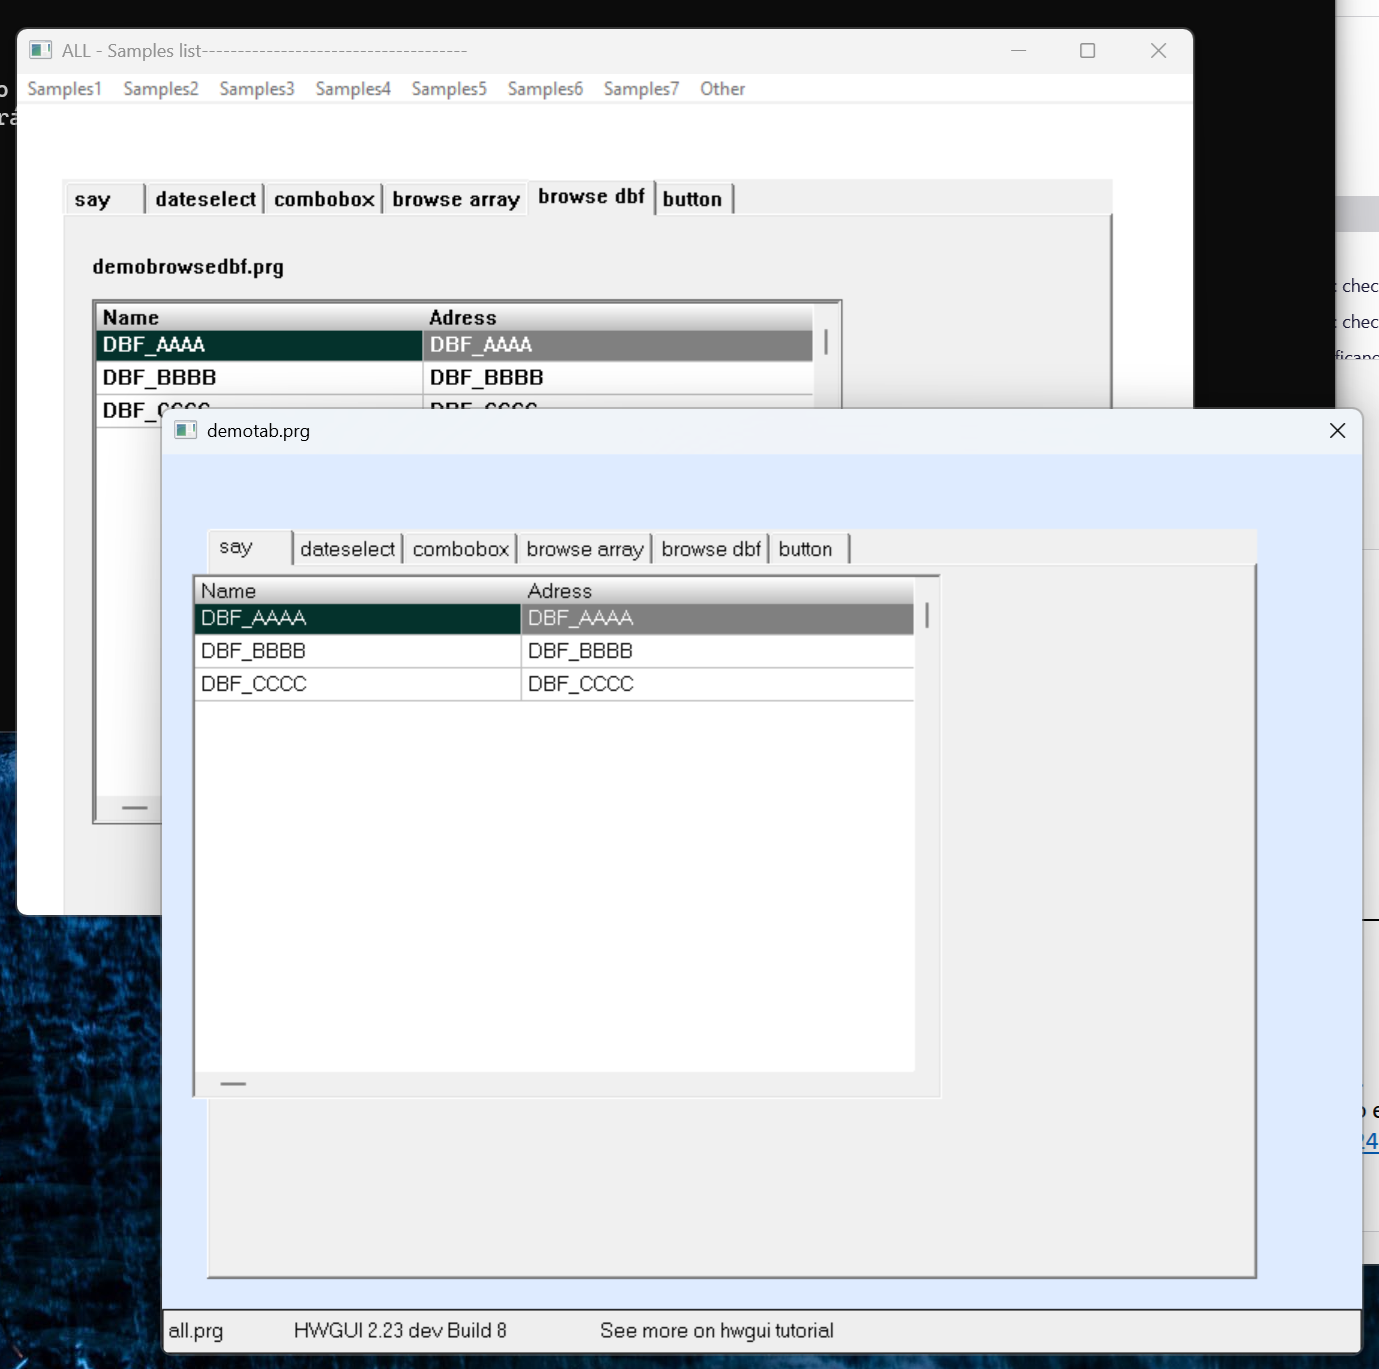
Task: Open the Other menu
Action: coord(722,89)
